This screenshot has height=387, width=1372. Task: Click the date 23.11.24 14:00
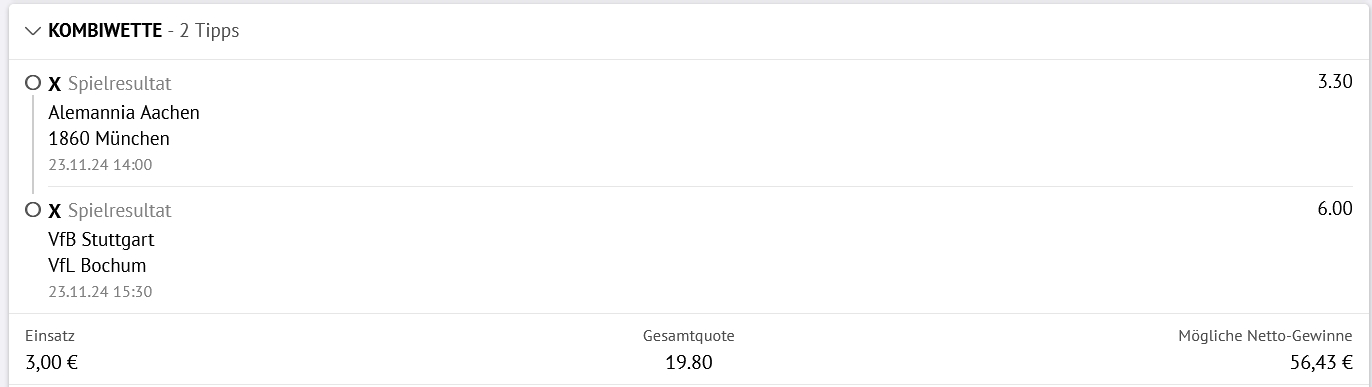pyautogui.click(x=100, y=164)
